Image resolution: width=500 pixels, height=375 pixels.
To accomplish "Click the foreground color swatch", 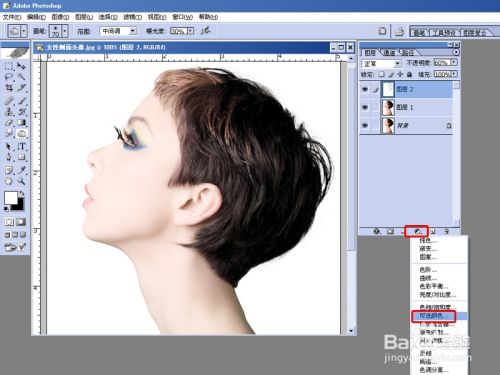I will coord(10,198).
